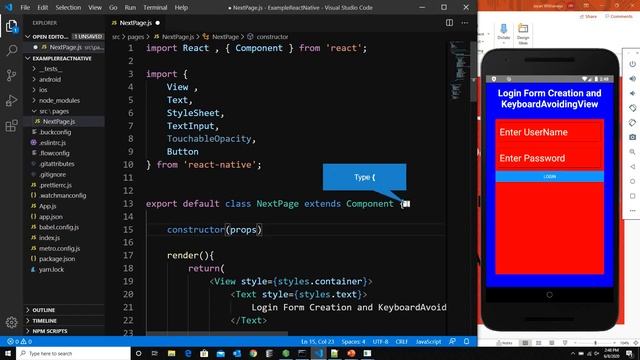Viewport: 640px width, 360px height.
Task: Click the Windows taskbar search box
Action: [73, 353]
